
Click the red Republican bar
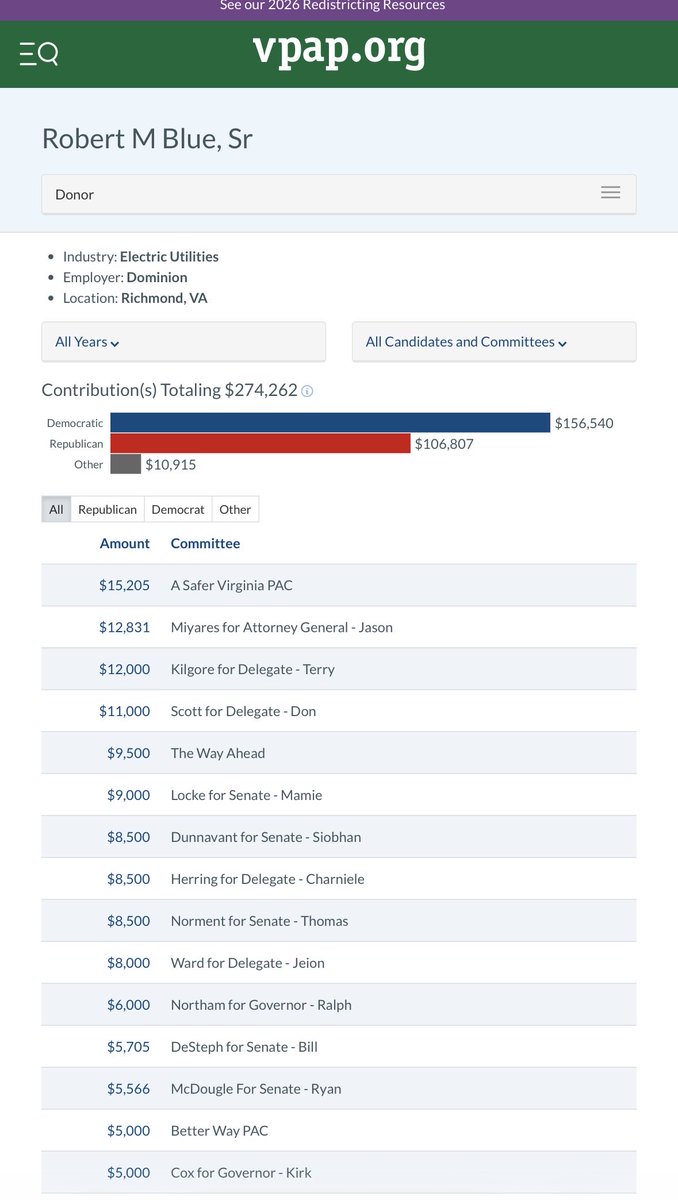pyautogui.click(x=260, y=443)
